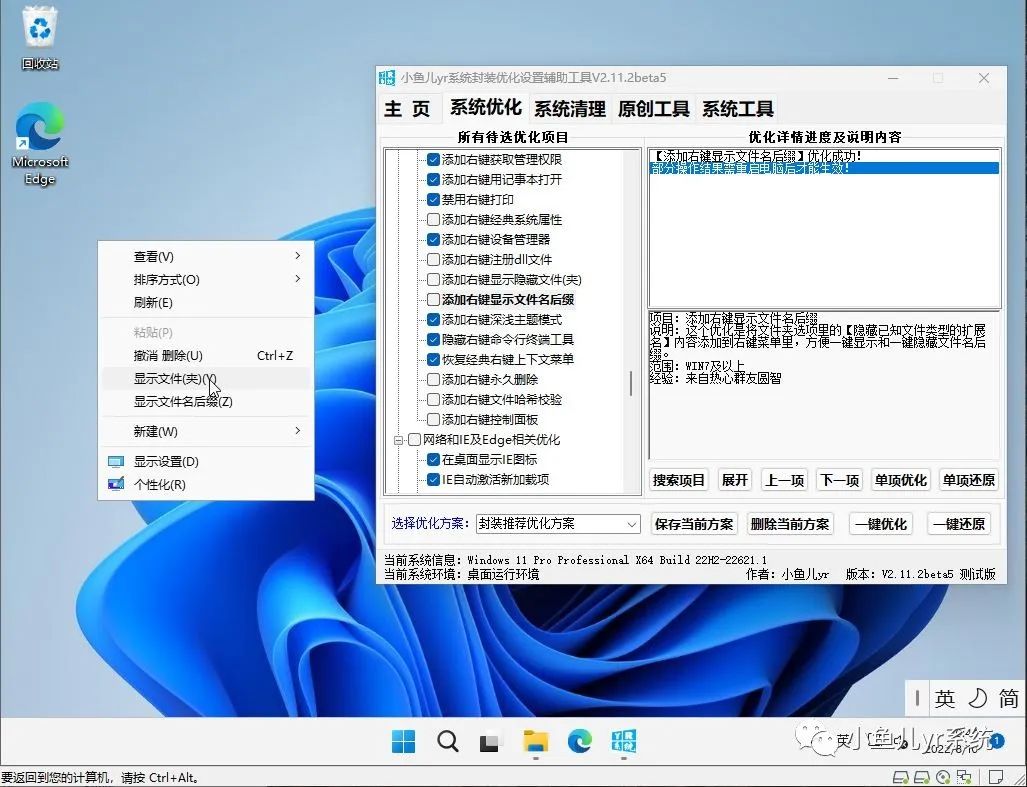Click the 展开 button
The image size is (1027, 787).
coord(734,480)
